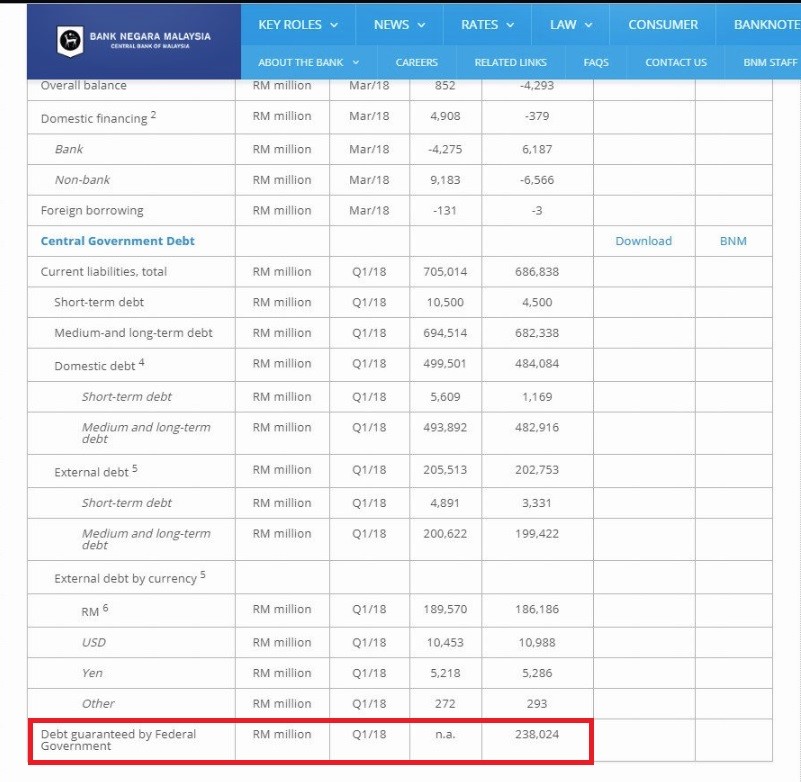
Task: Click the Central Government Debt heading
Action: [117, 241]
